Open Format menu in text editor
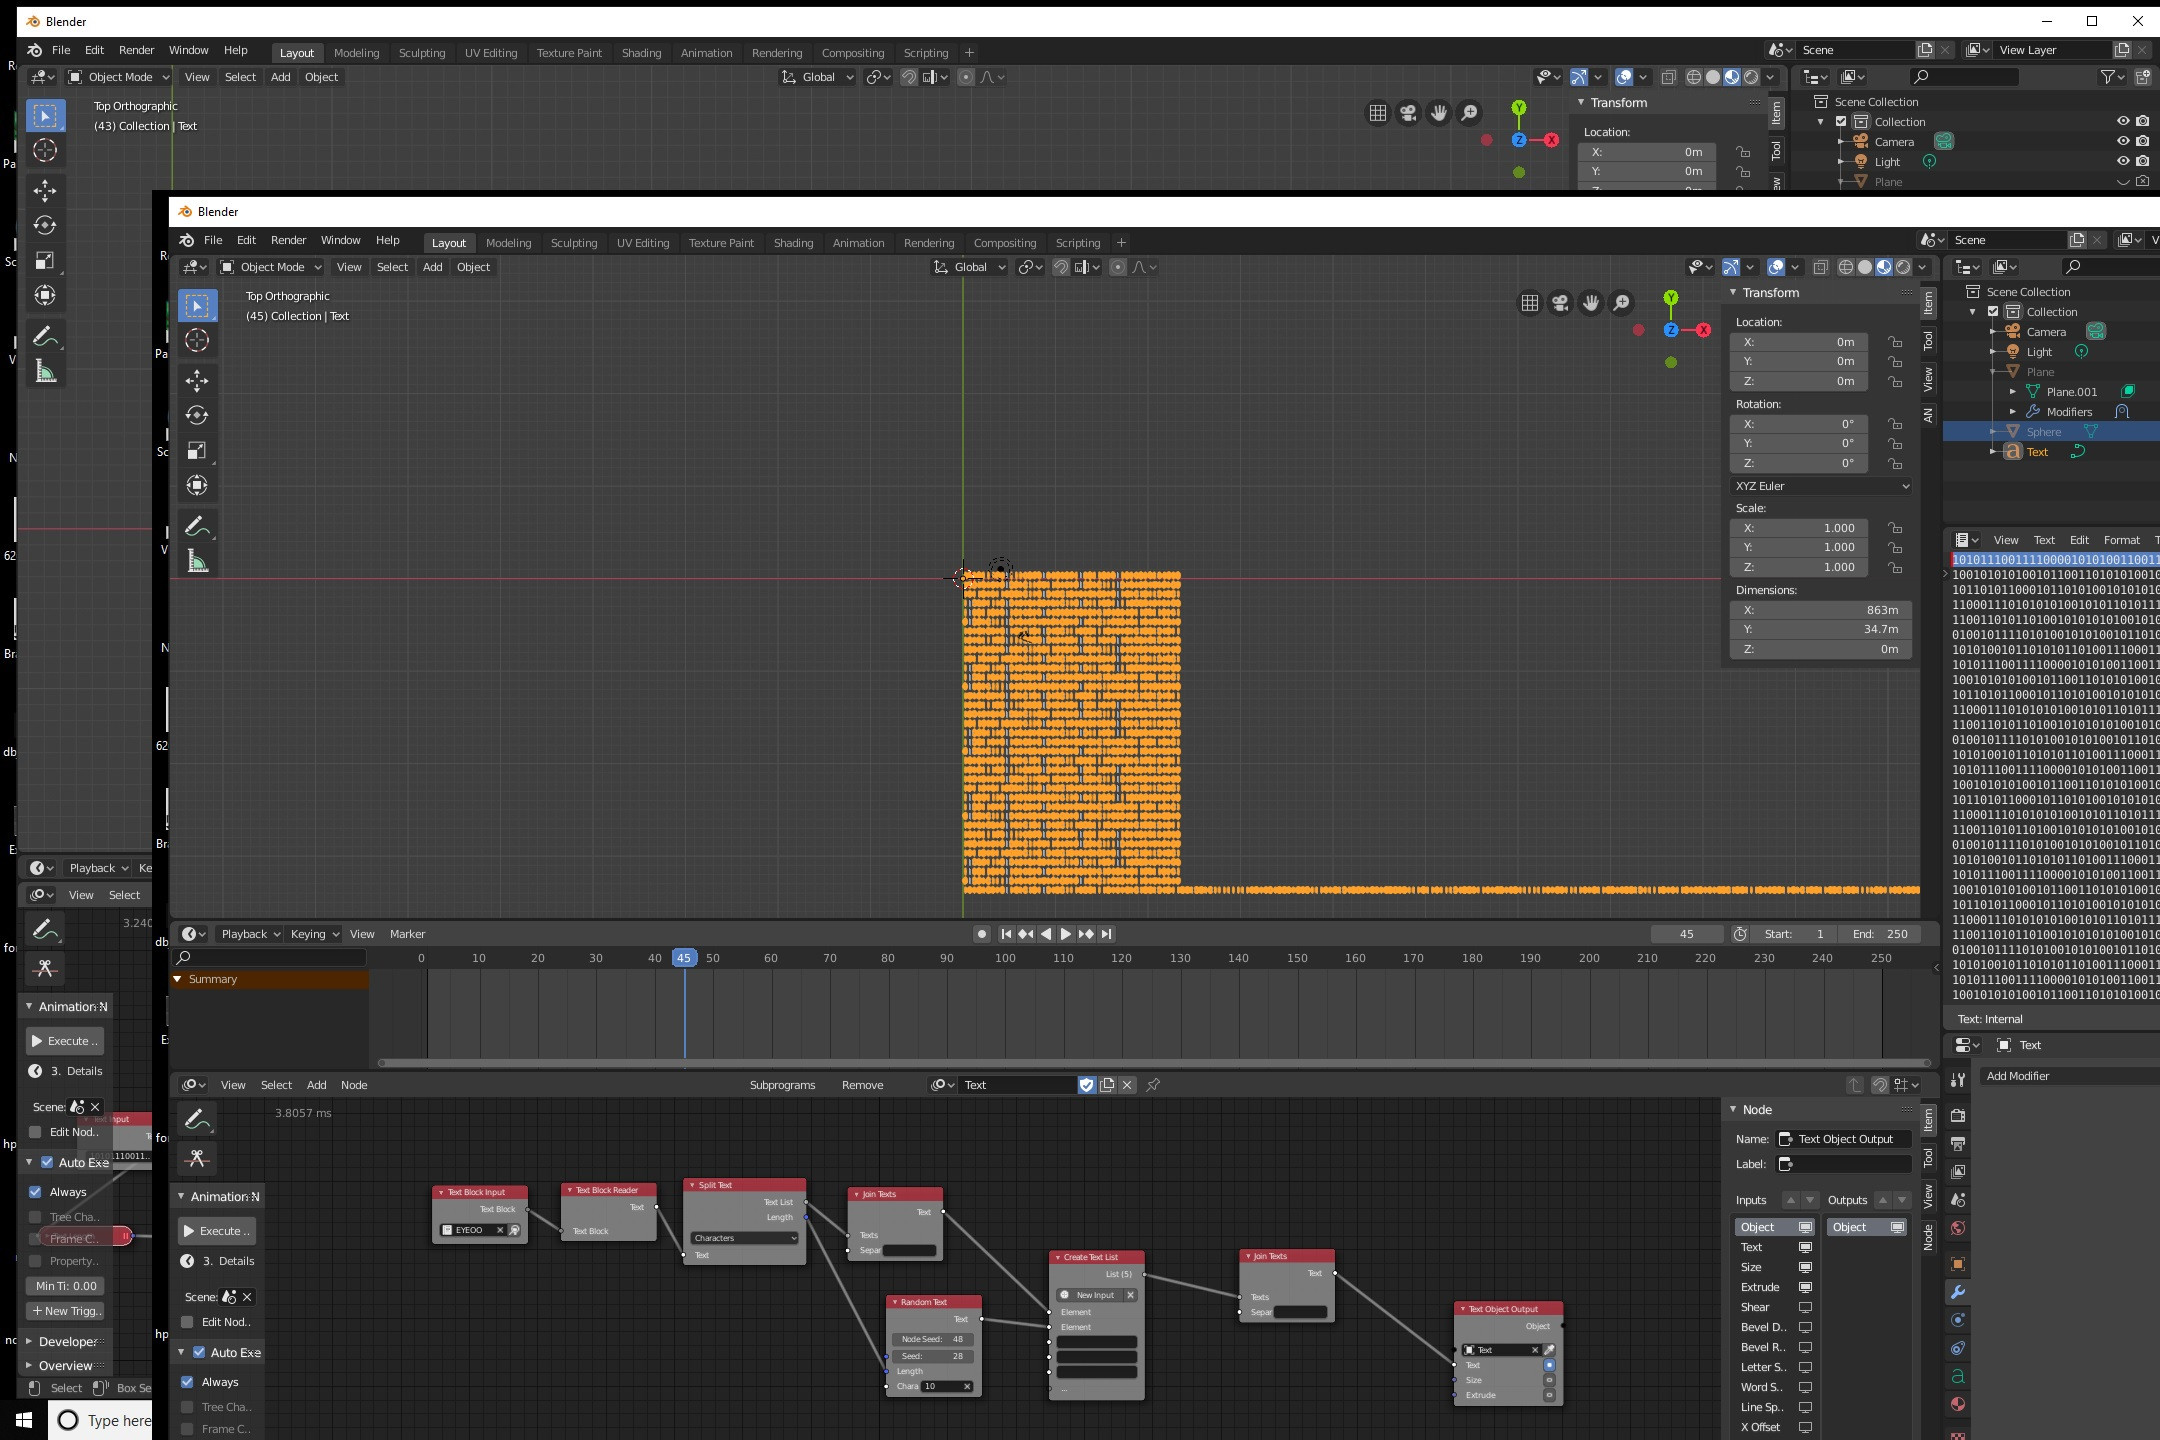The height and width of the screenshot is (1440, 2160). click(2121, 540)
